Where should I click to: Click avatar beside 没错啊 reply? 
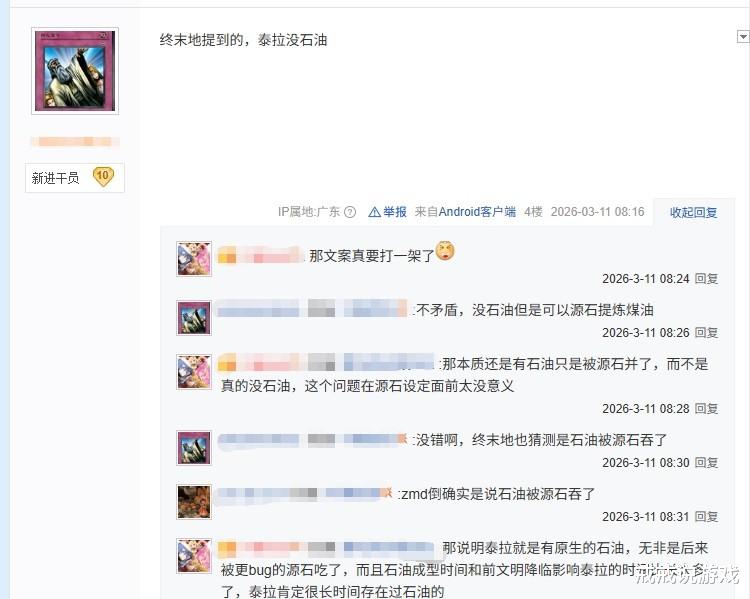point(194,448)
